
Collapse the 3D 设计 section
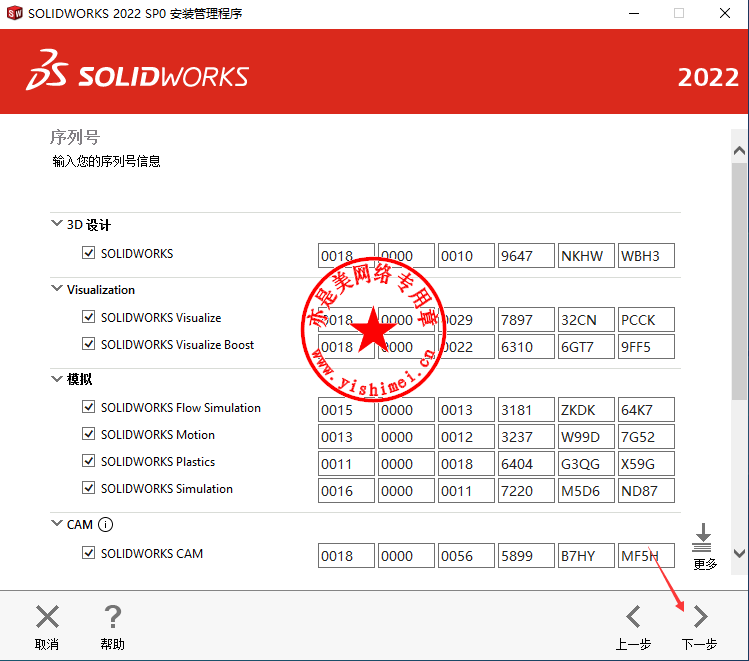coord(57,223)
